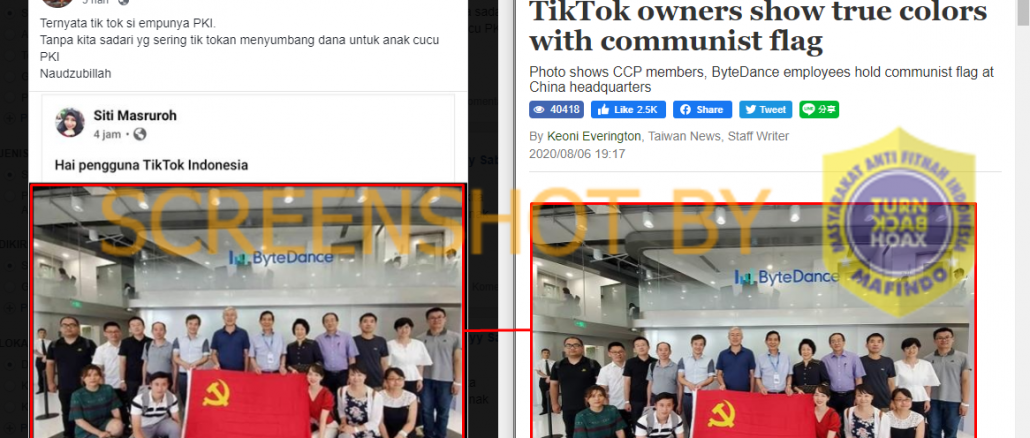The image size is (1030, 438).
Task: Click Siti Masruroh's profile avatar
Action: [70, 123]
